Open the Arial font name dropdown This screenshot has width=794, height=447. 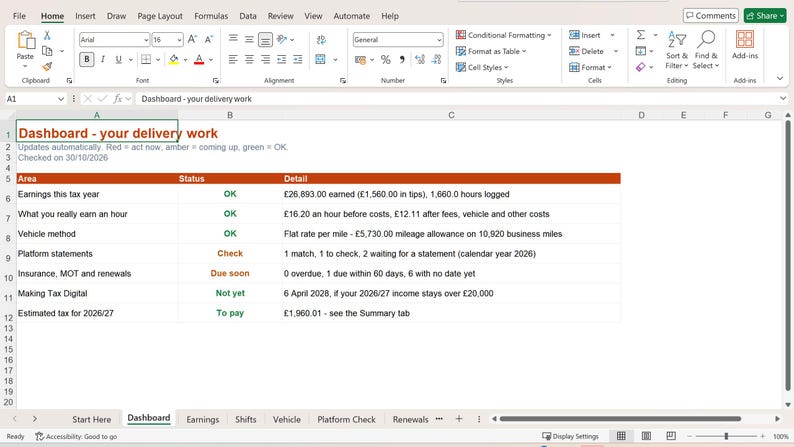[146, 39]
